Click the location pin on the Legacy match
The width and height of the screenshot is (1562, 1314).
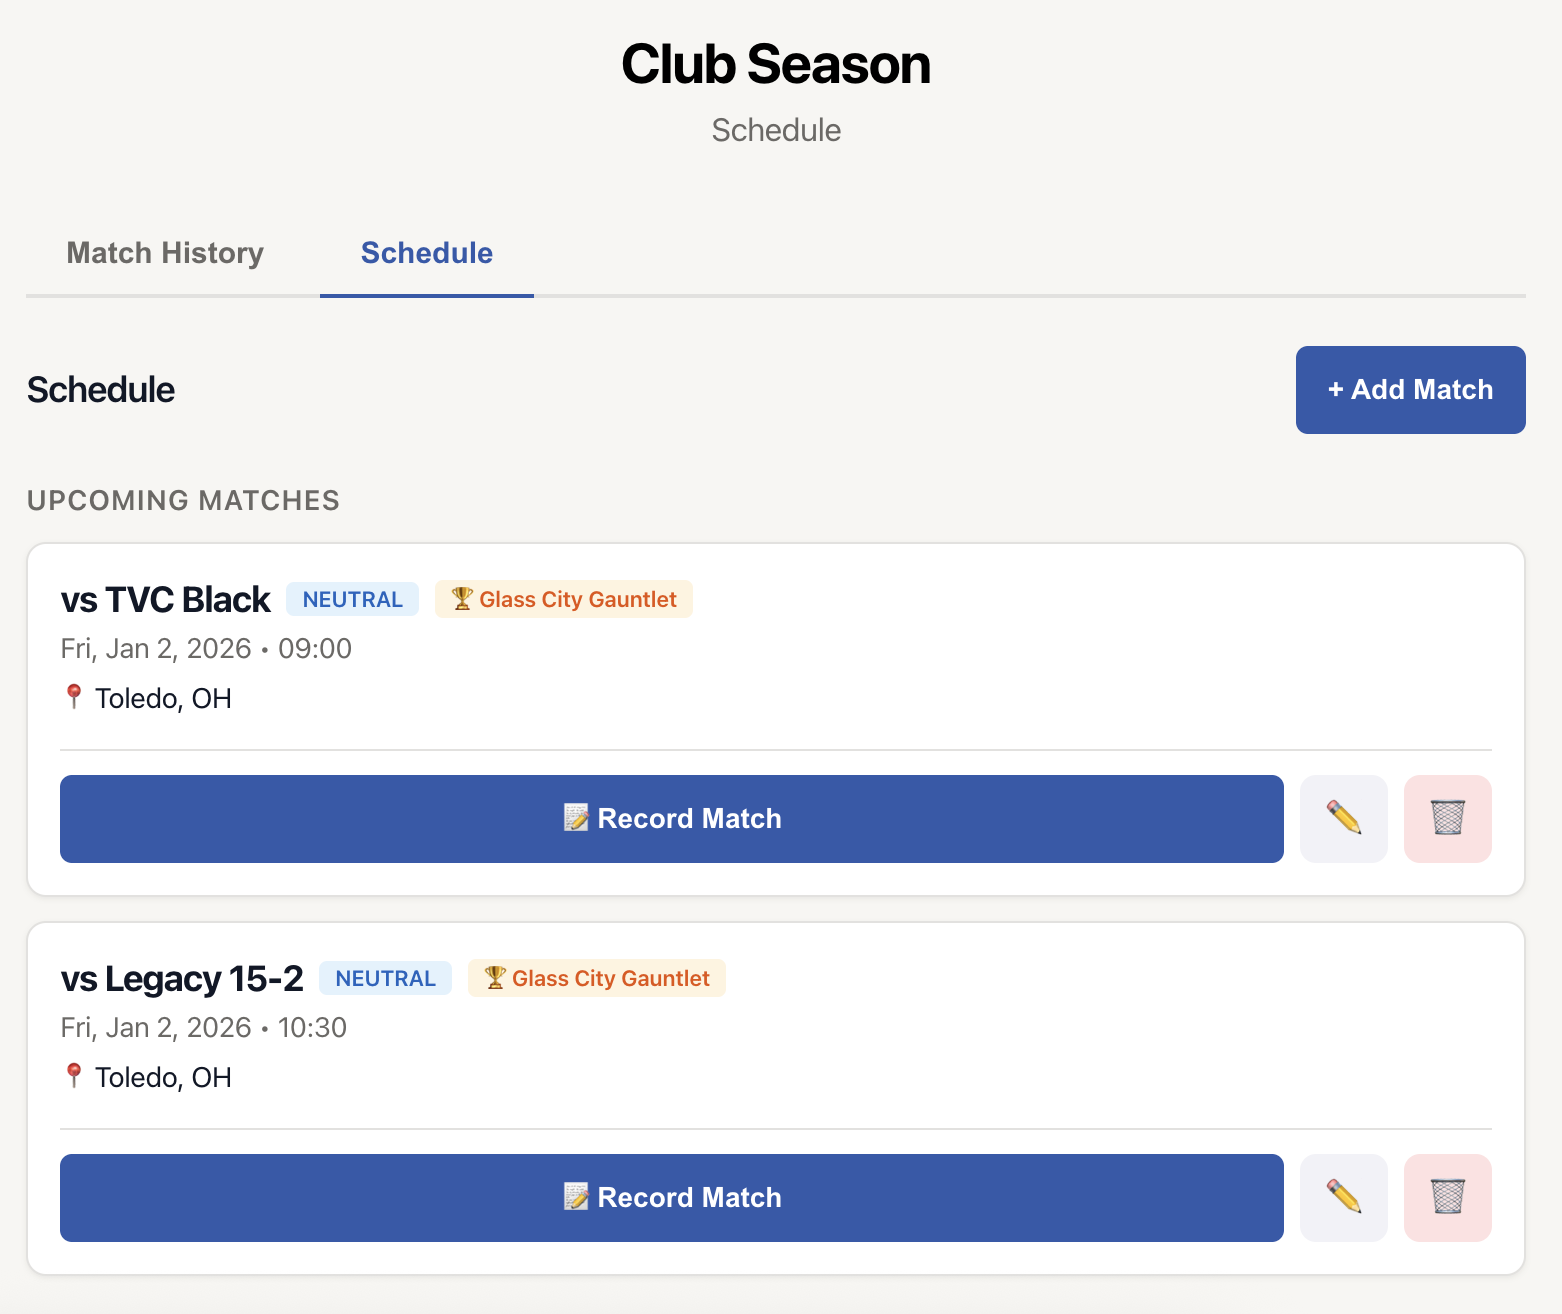tap(73, 1076)
